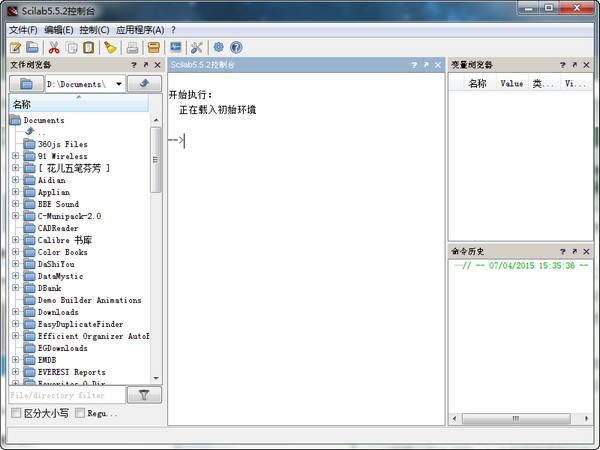The image size is (600, 450).
Task: Click the command history horizontal scrollbar thumb
Action: [x=516, y=419]
